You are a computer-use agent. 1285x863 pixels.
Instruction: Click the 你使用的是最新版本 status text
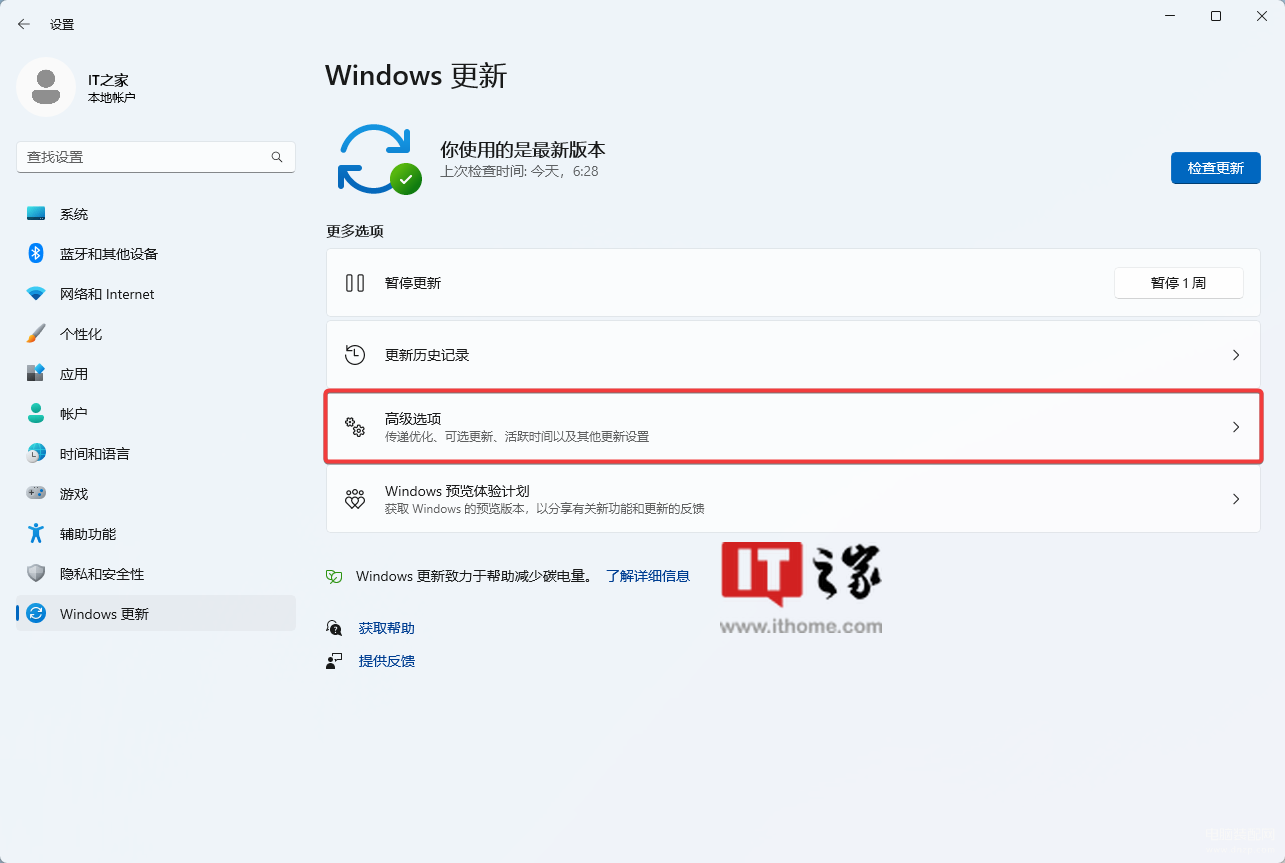click(x=523, y=150)
